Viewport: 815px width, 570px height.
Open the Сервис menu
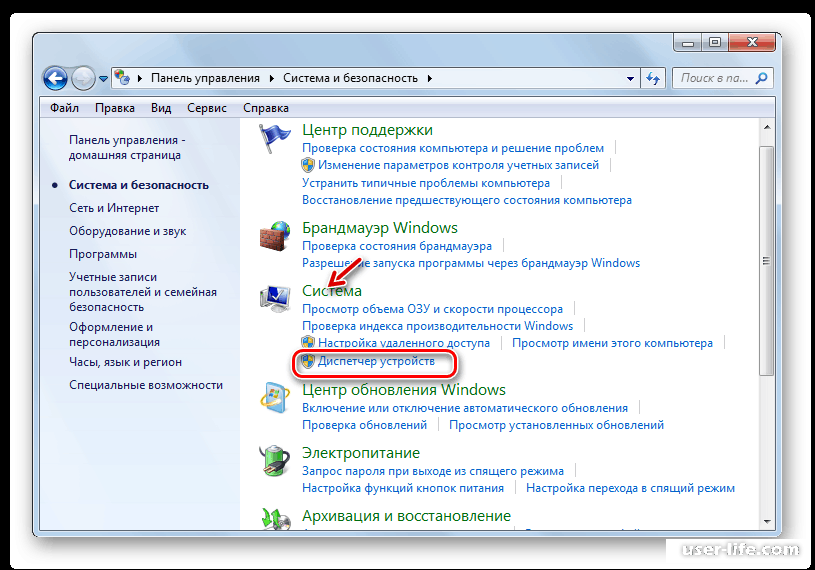[x=207, y=108]
